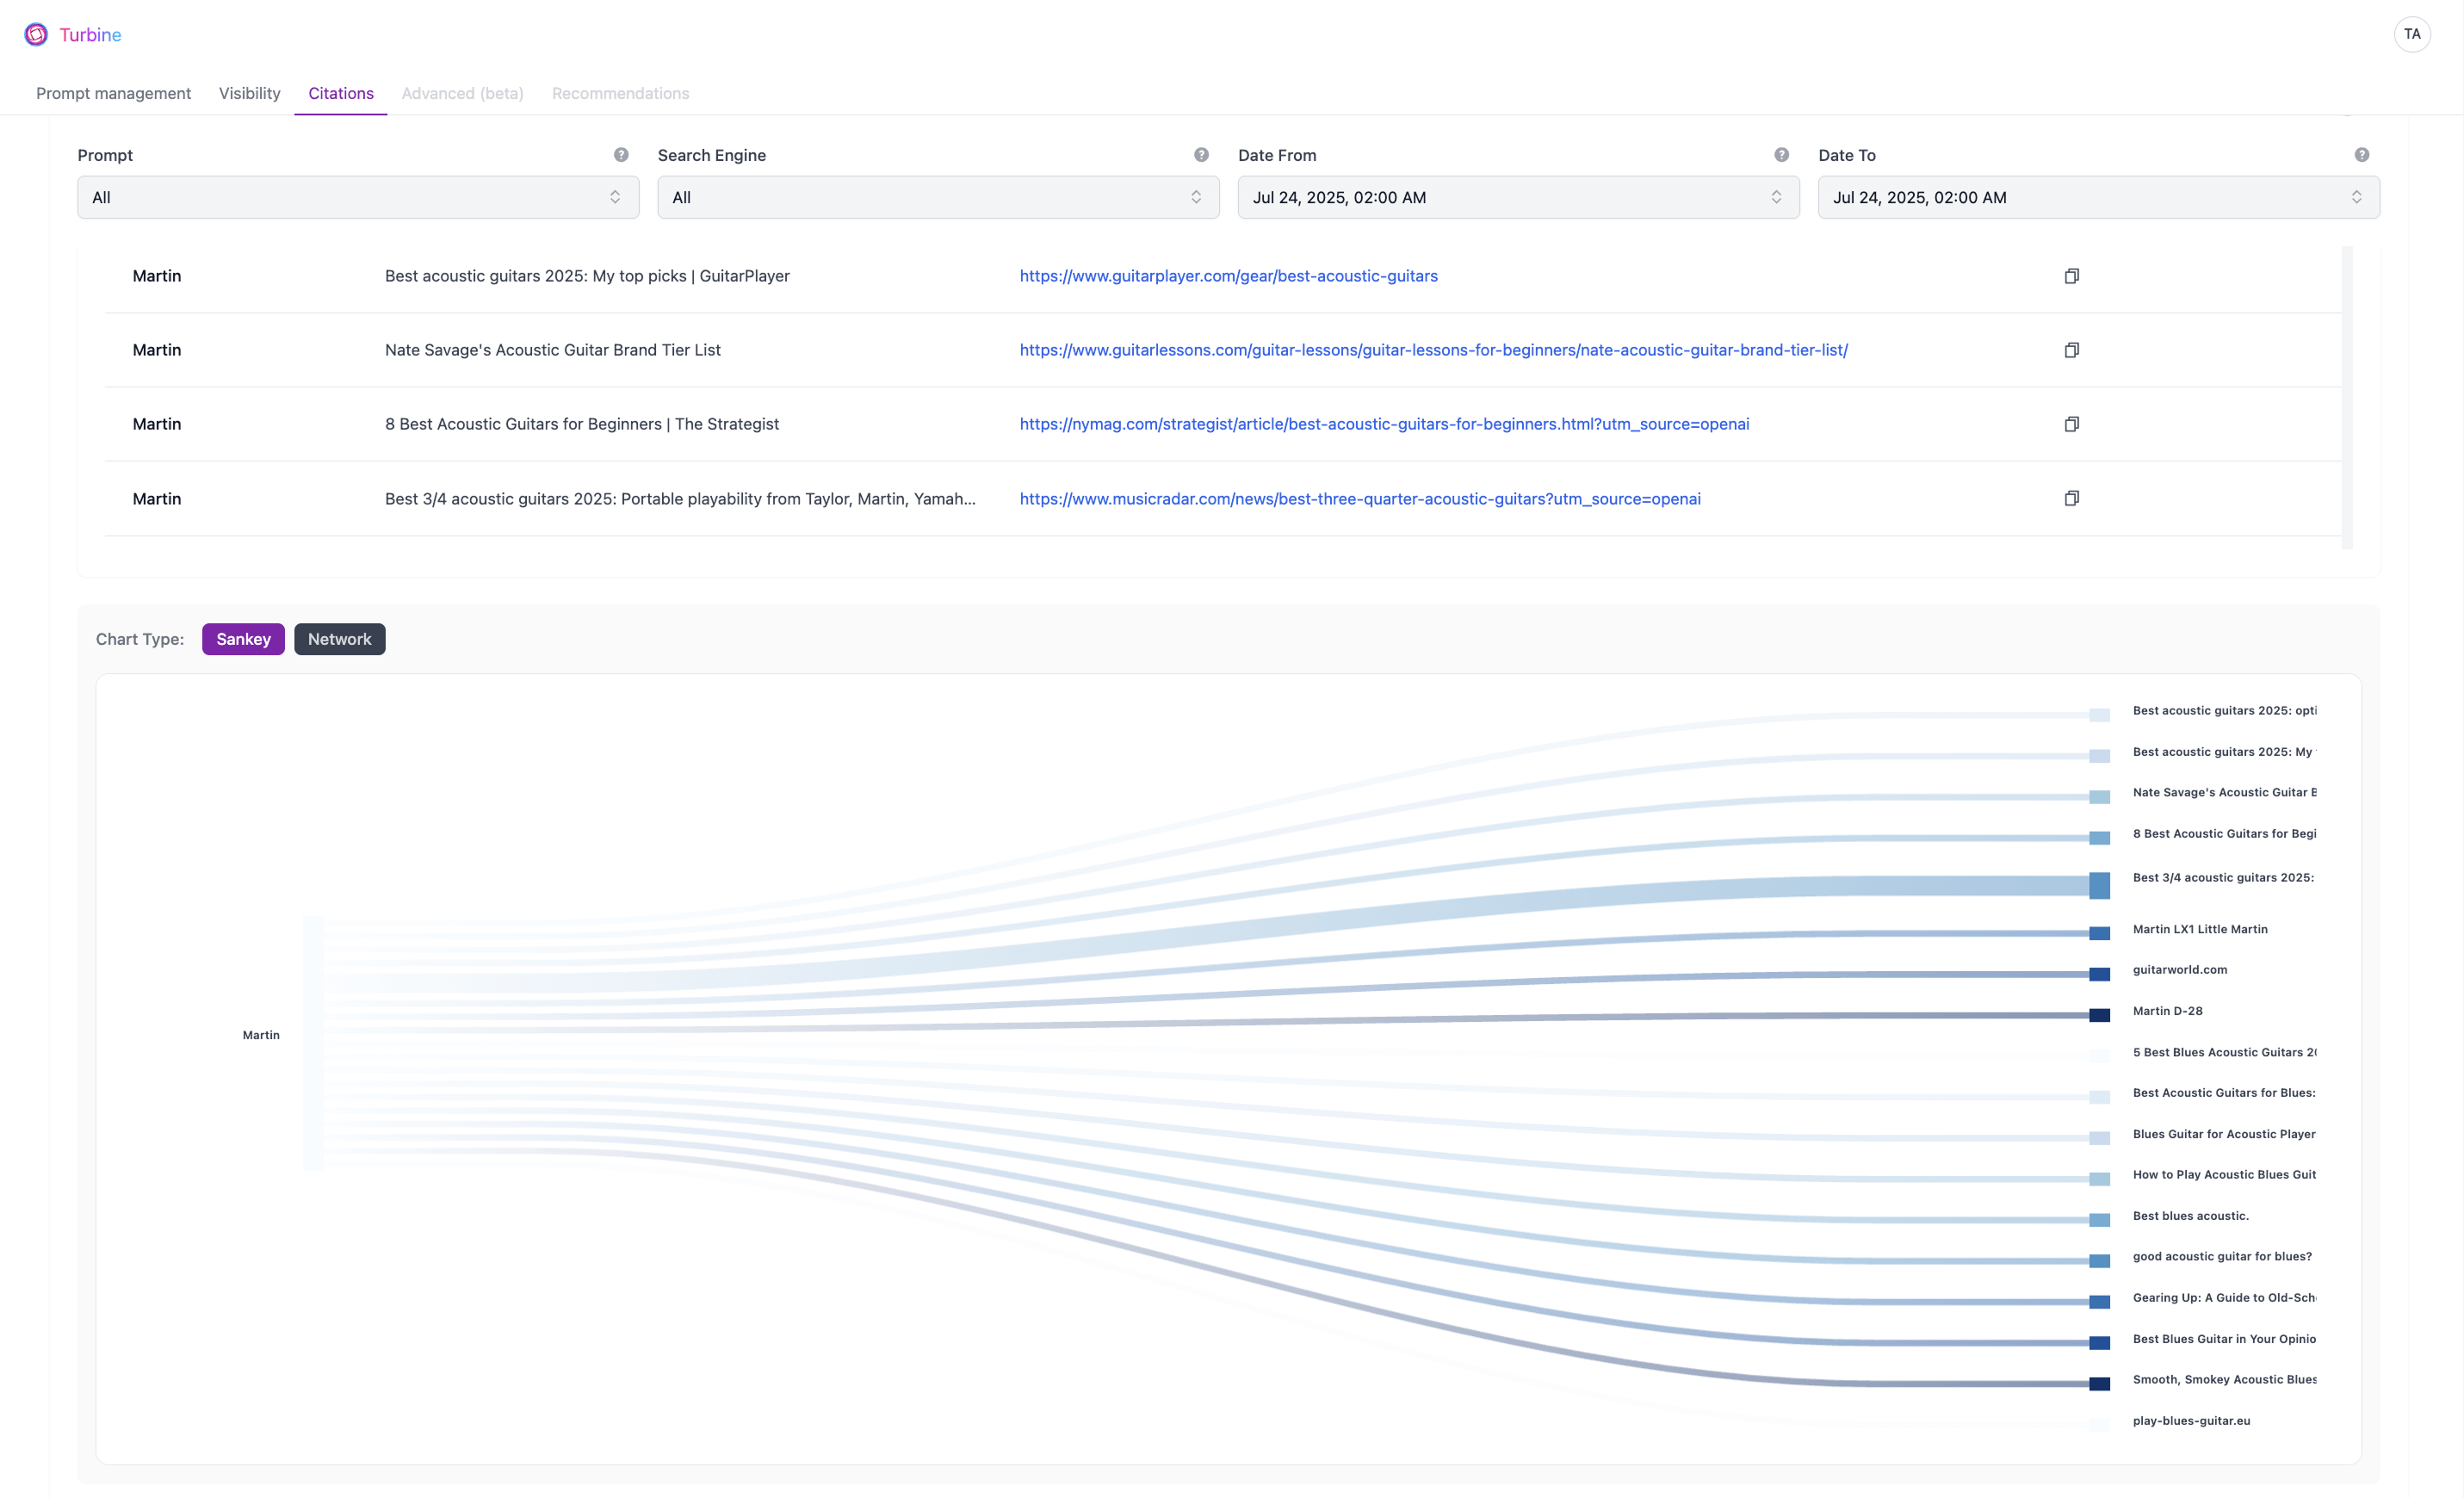Click the Date From help question-mark icon
The height and width of the screenshot is (1498, 2464).
tap(1781, 155)
